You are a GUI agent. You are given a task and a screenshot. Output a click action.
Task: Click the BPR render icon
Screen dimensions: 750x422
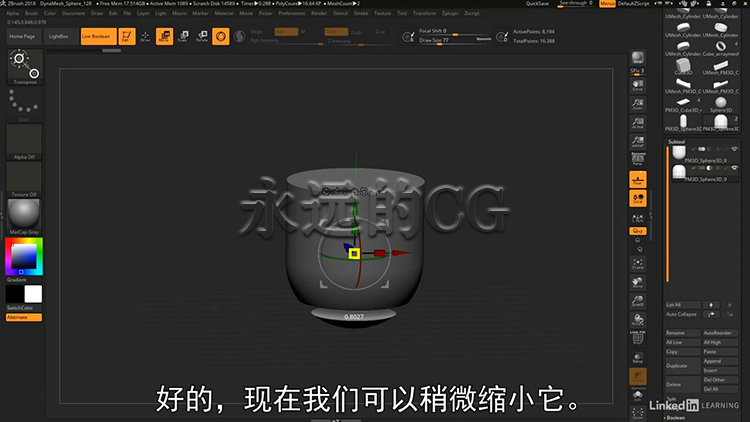638,58
